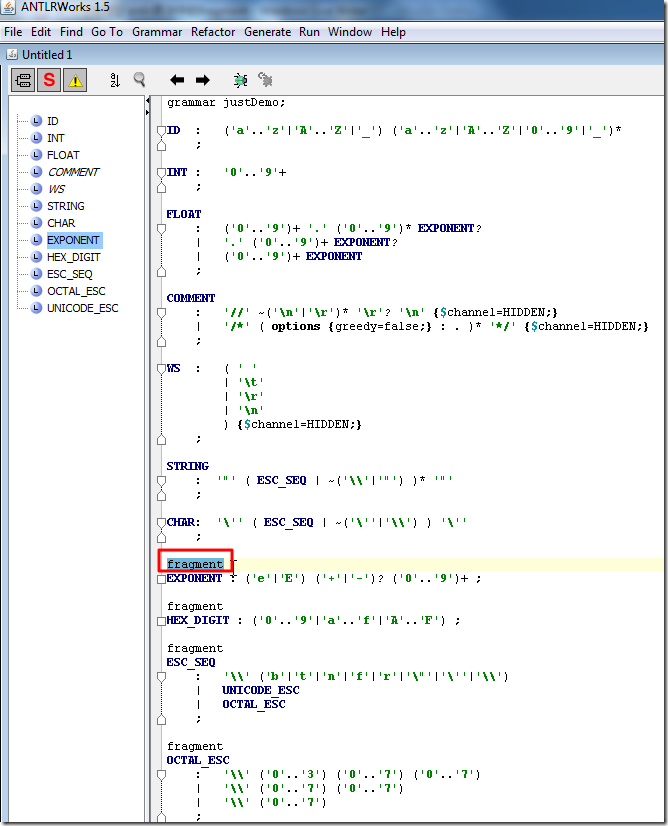Click the ANTLRWorks title bar icon

(9, 7)
